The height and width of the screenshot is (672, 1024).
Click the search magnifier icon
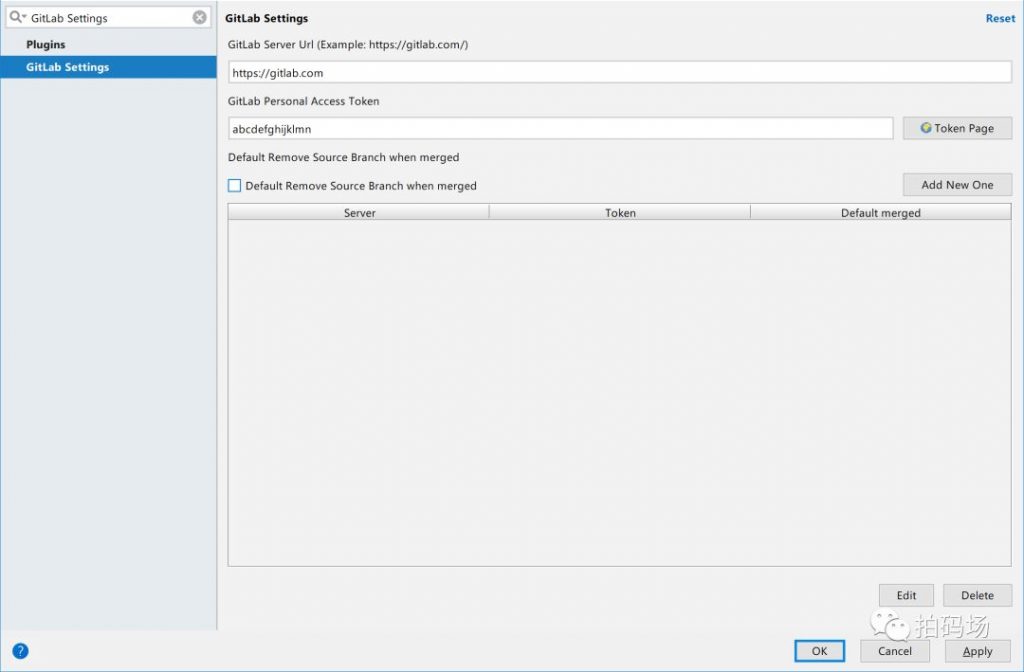tap(17, 18)
